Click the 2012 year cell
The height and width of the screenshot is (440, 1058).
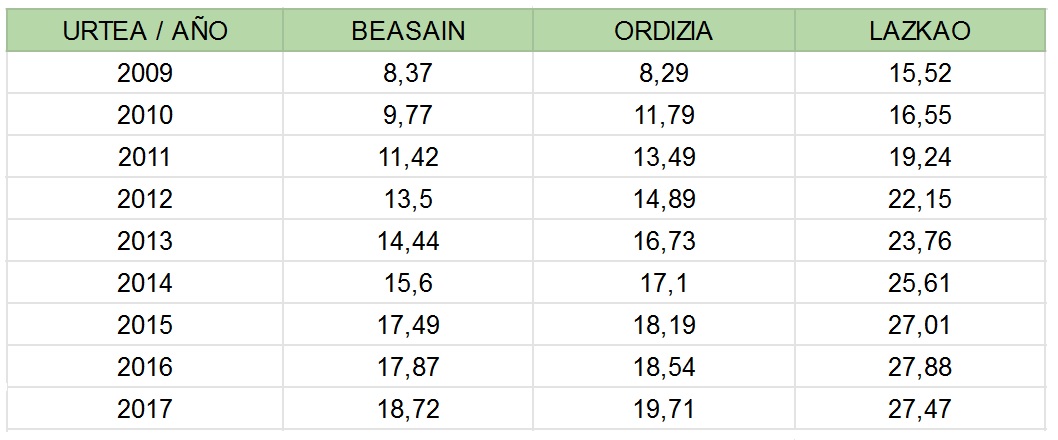tap(145, 199)
